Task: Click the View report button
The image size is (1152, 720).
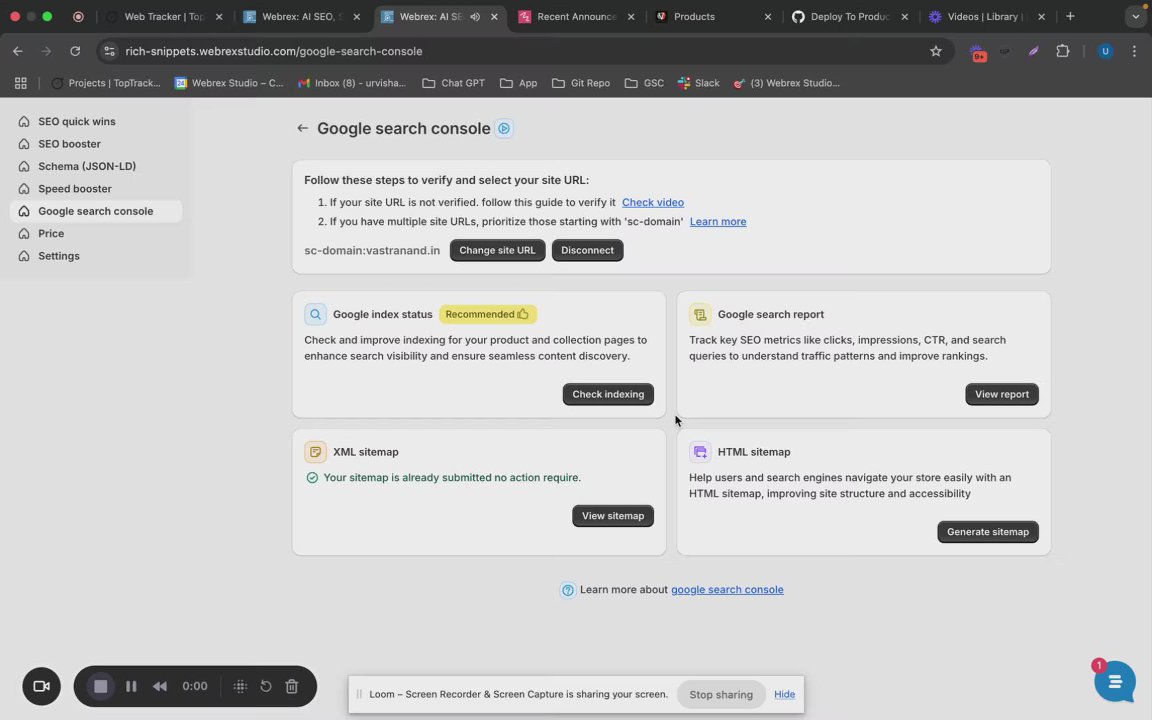Action: click(x=1001, y=395)
